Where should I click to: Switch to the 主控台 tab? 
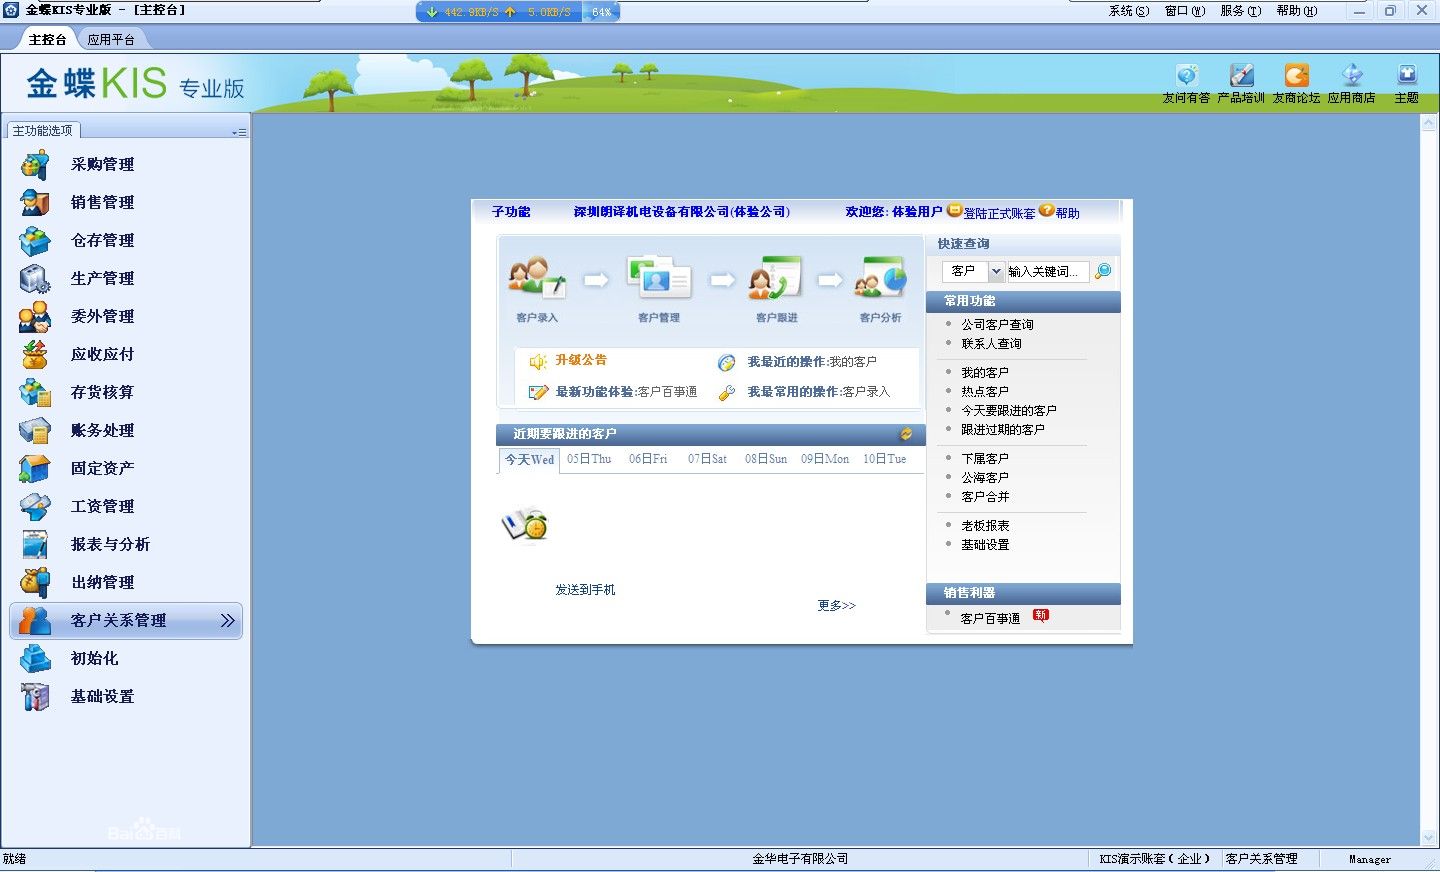click(x=47, y=39)
